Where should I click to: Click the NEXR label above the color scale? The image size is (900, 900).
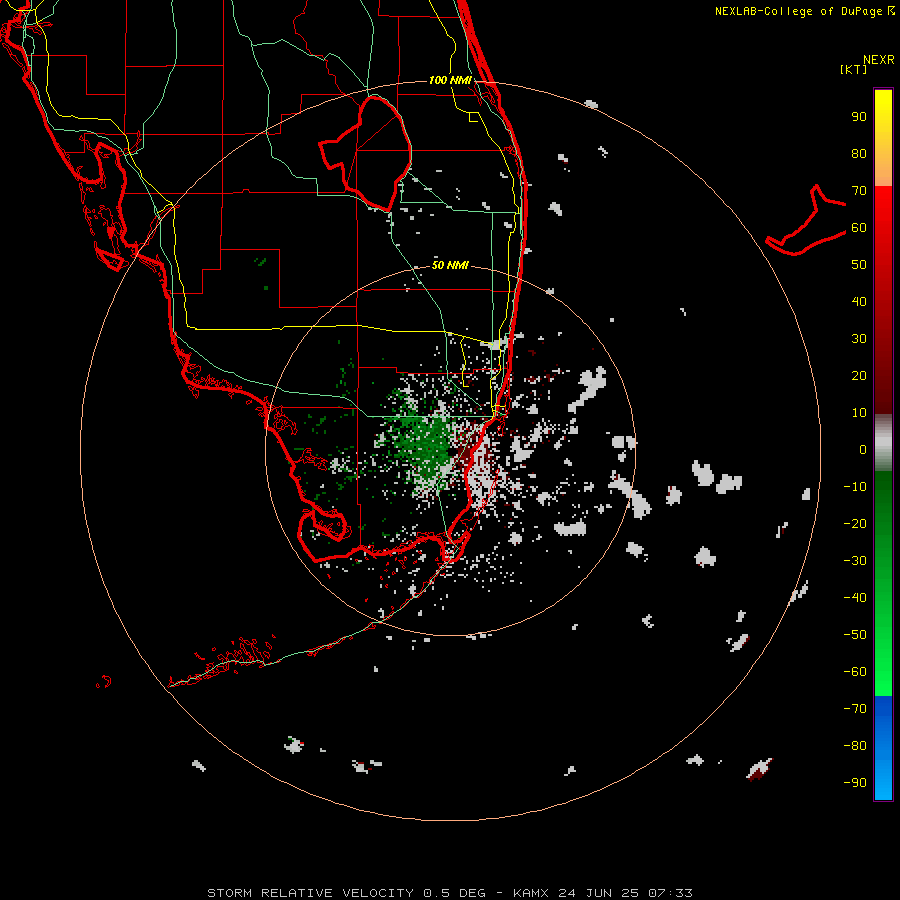pos(878,60)
